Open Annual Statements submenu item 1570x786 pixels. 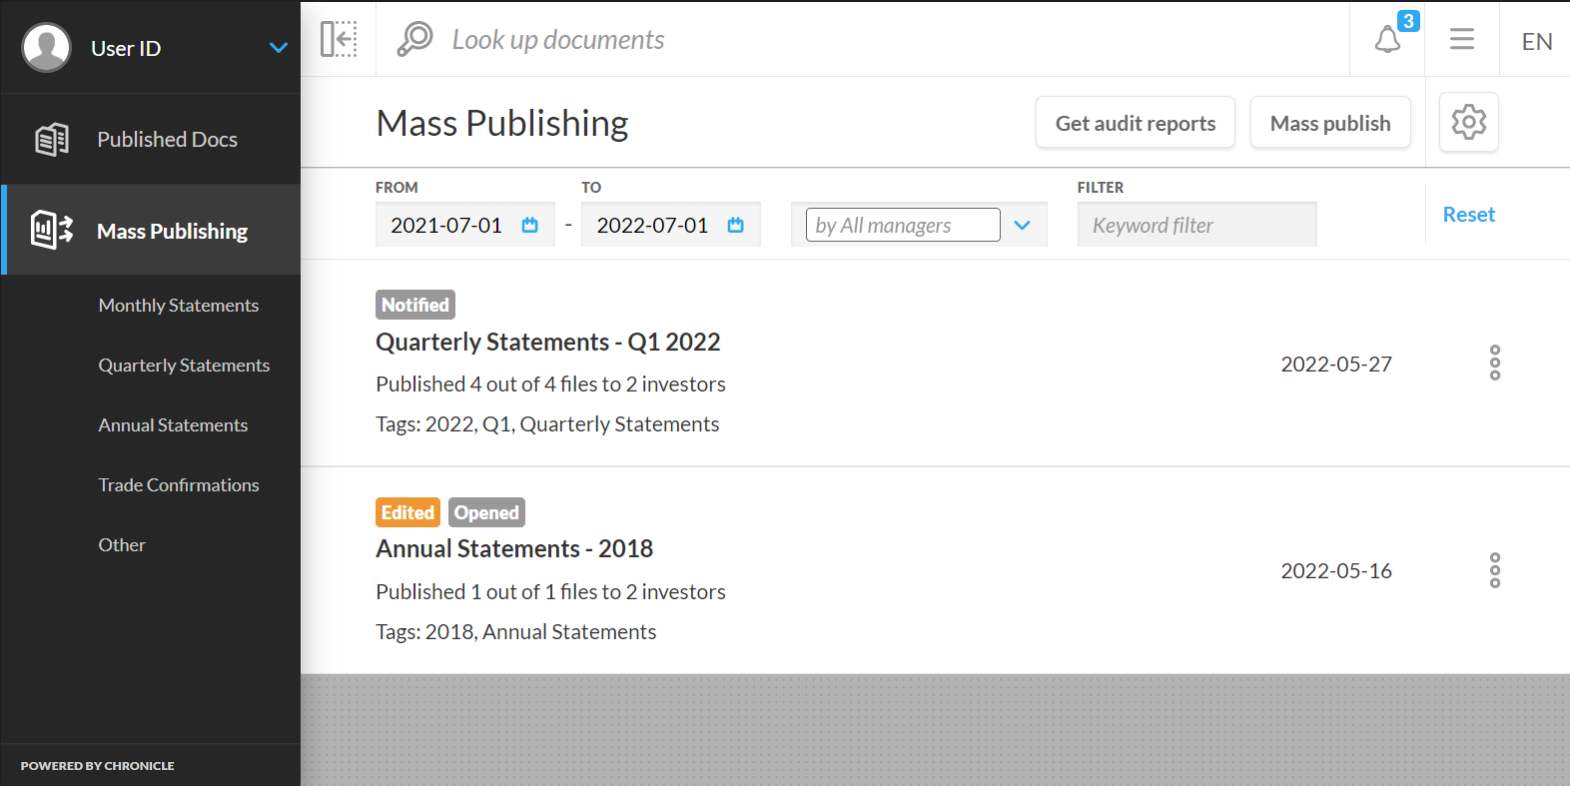point(173,425)
